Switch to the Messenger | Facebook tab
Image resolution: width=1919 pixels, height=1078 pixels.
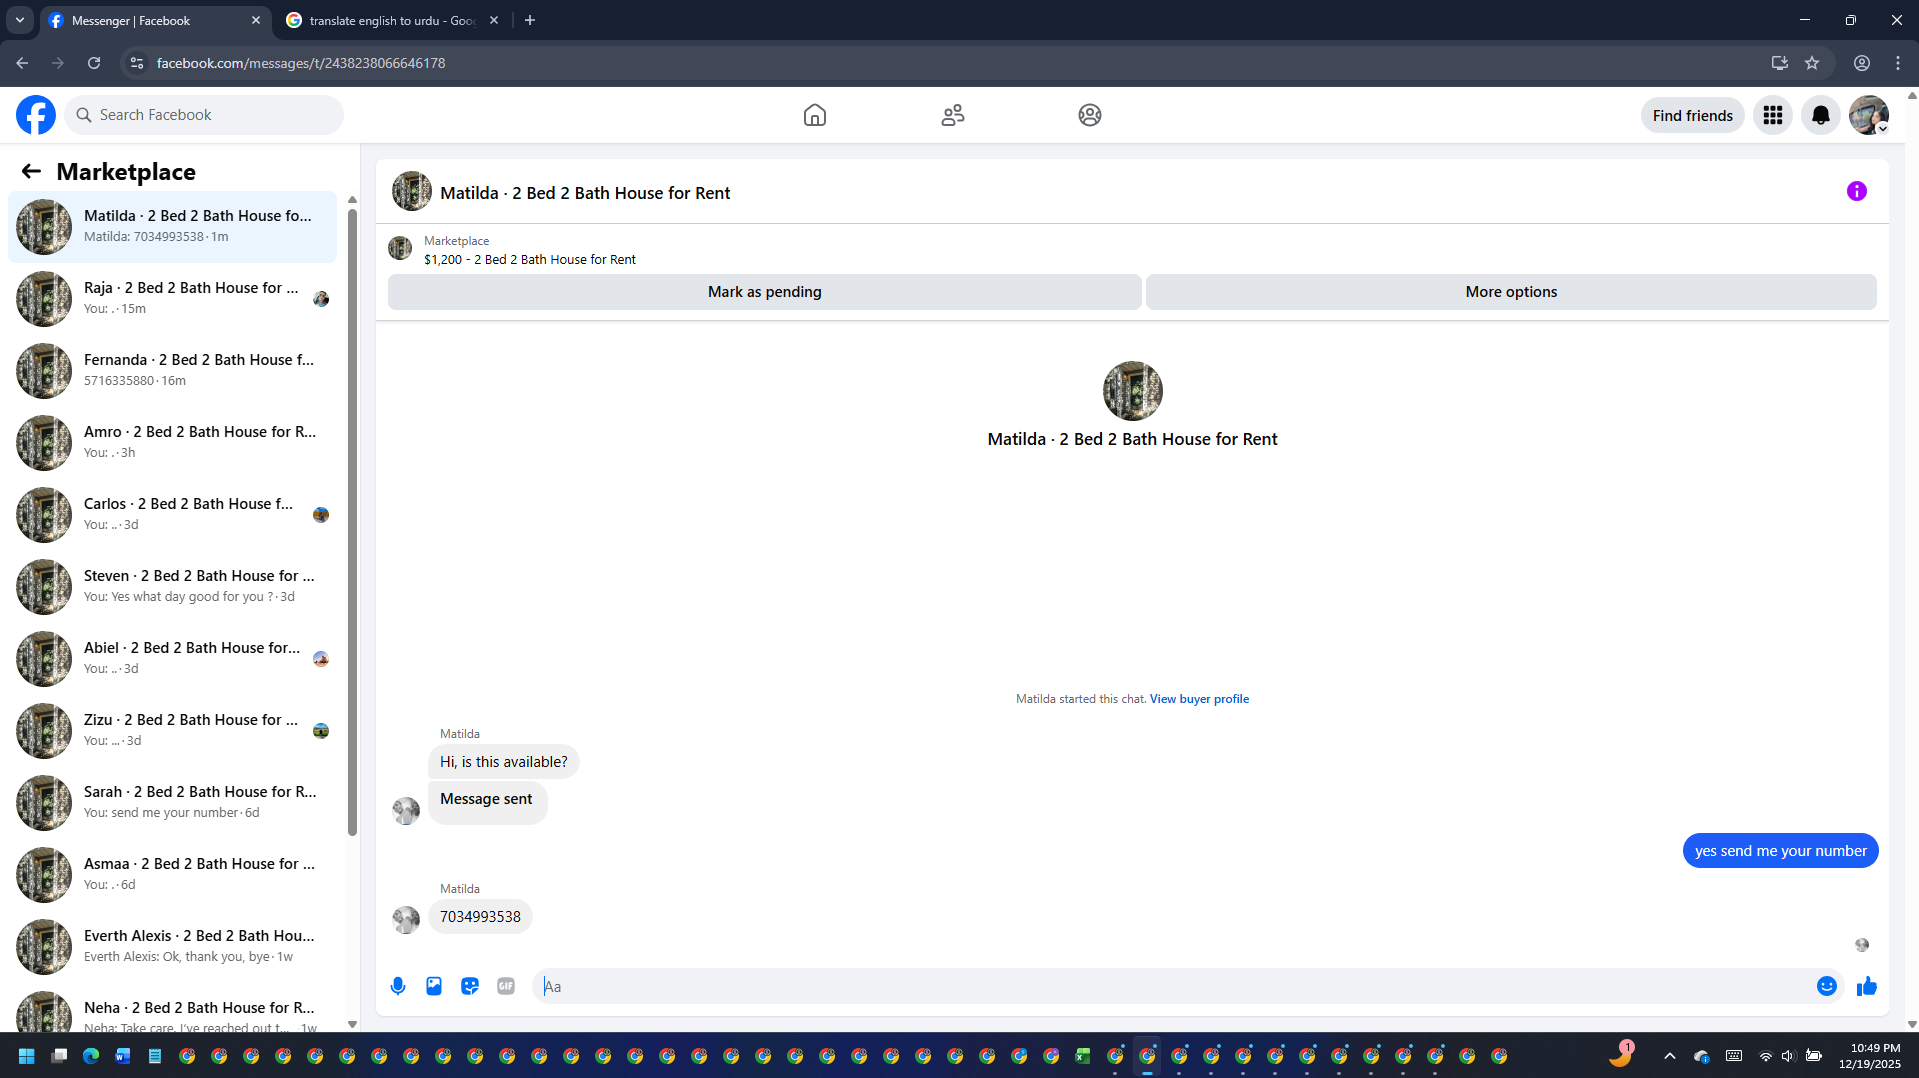click(155, 20)
